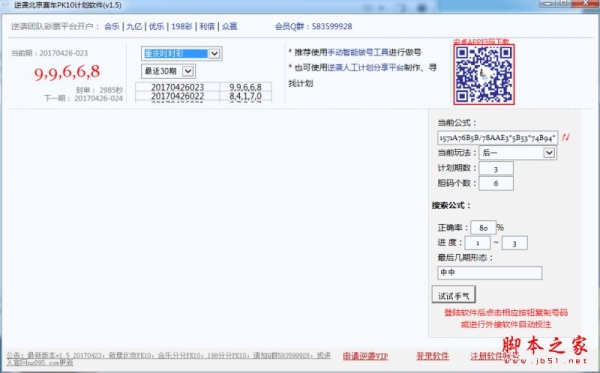Open the 申请逆袭VIP link
Screen dimensions: 600x373
point(365,356)
